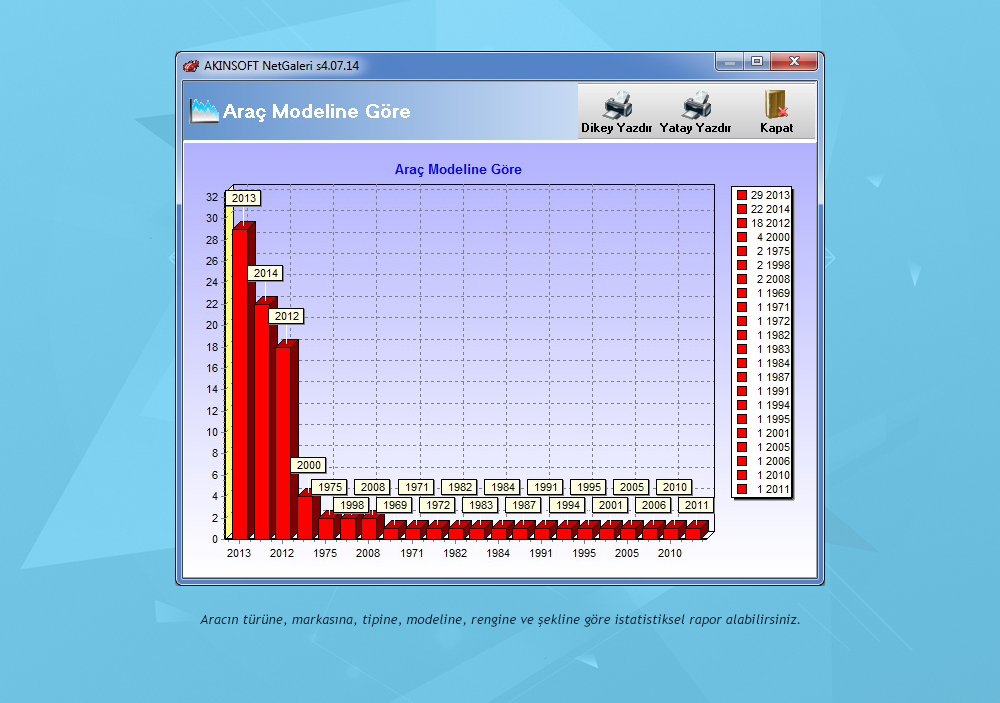Click the red swatch for 29 2013

[x=742, y=195]
